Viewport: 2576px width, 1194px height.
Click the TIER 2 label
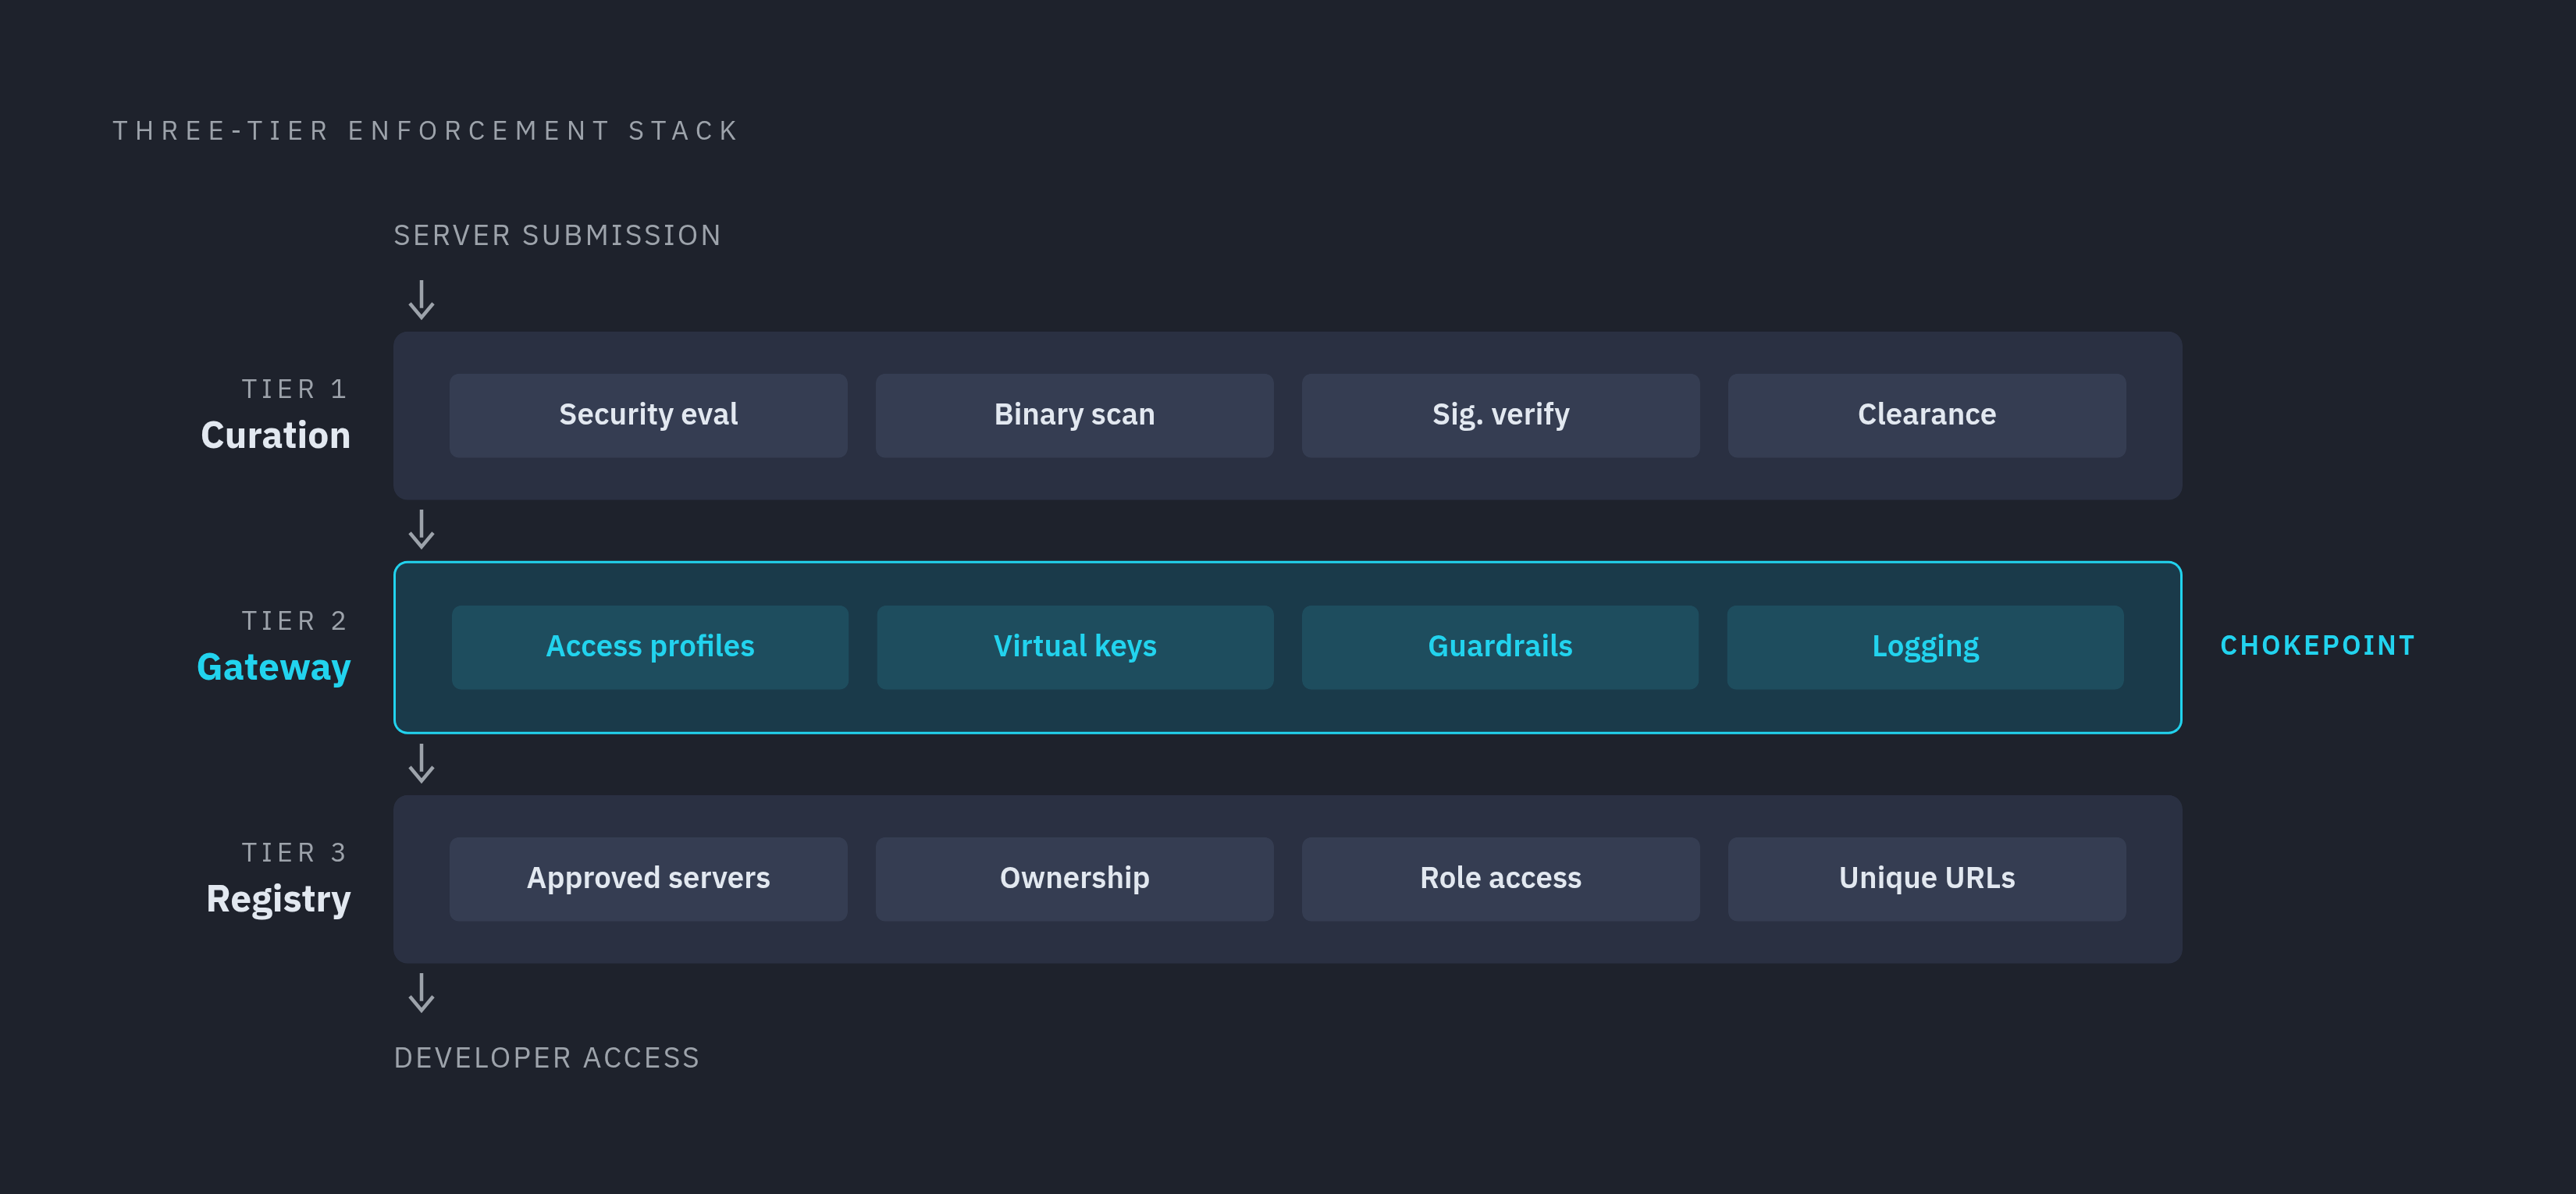294,621
